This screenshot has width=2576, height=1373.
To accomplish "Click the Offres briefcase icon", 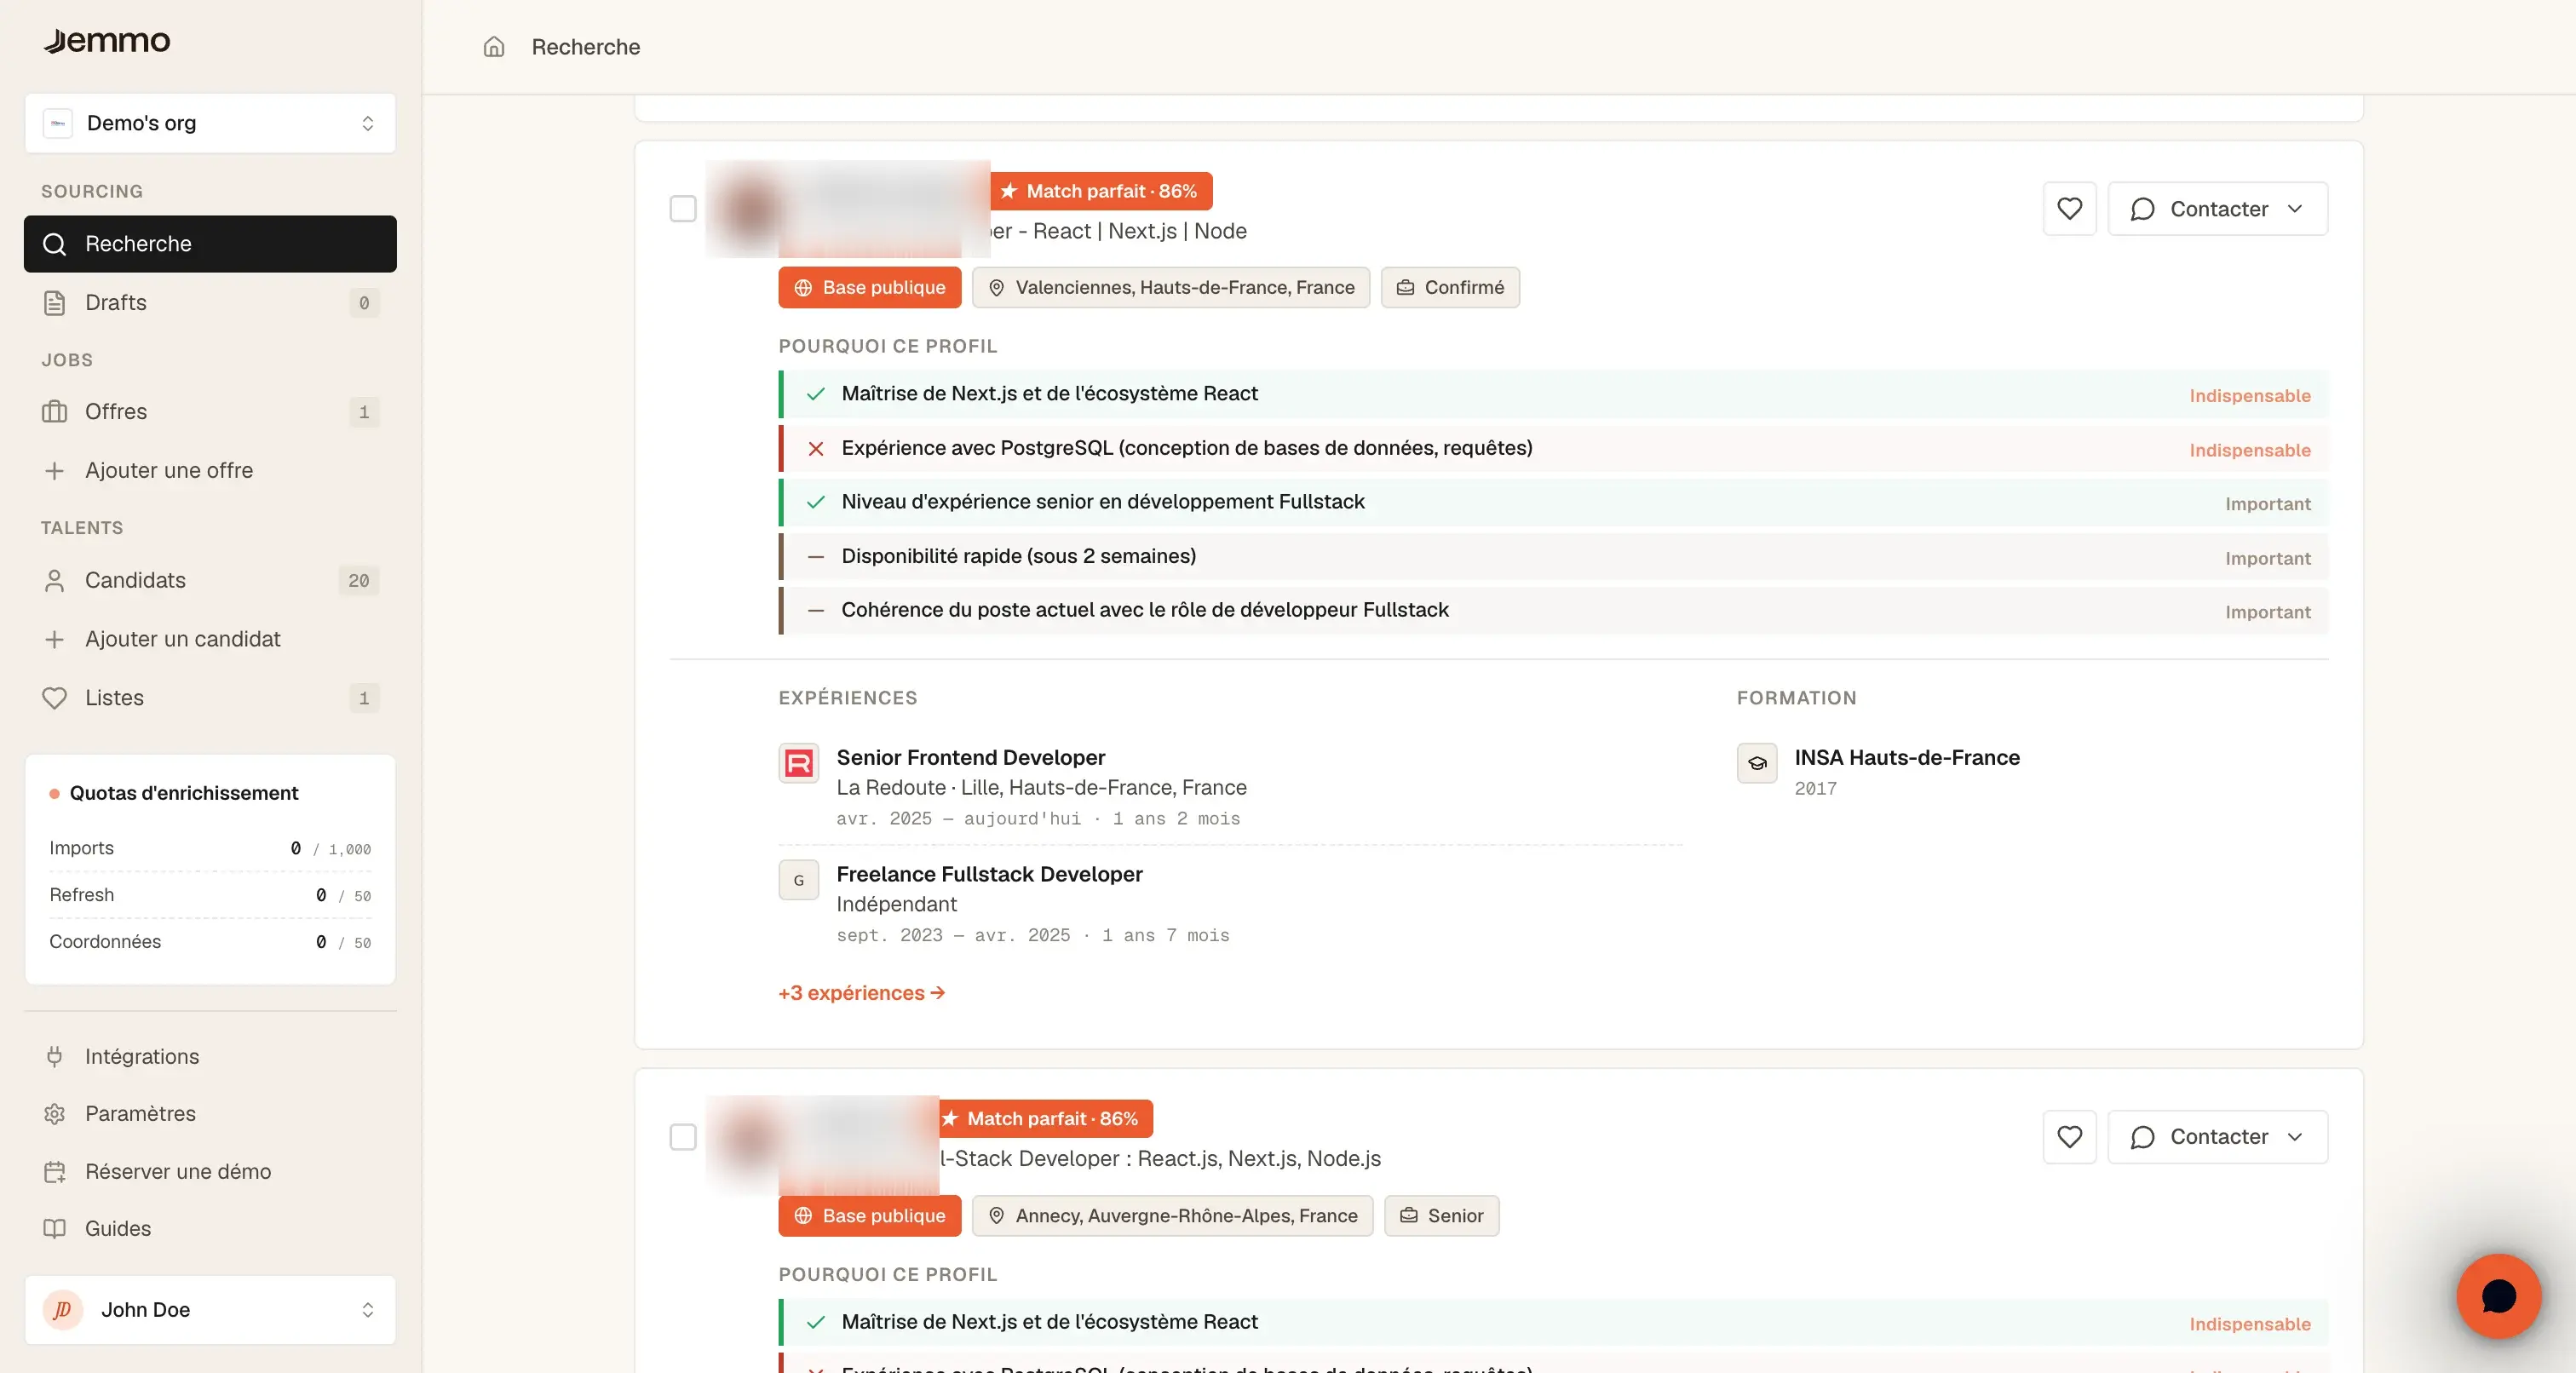I will click(x=55, y=412).
